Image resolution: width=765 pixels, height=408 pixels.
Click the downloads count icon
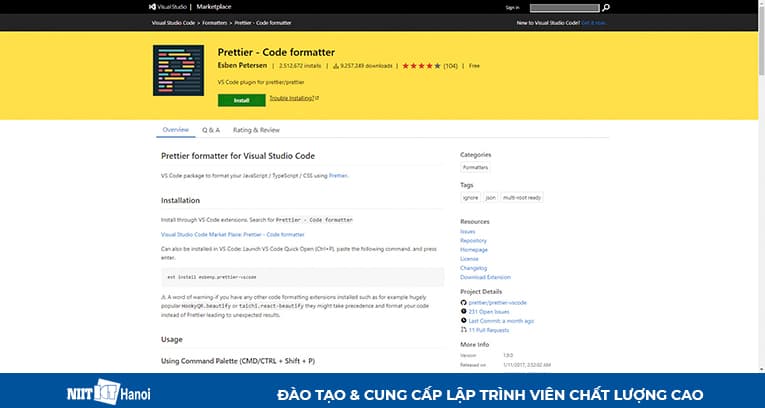pos(336,66)
